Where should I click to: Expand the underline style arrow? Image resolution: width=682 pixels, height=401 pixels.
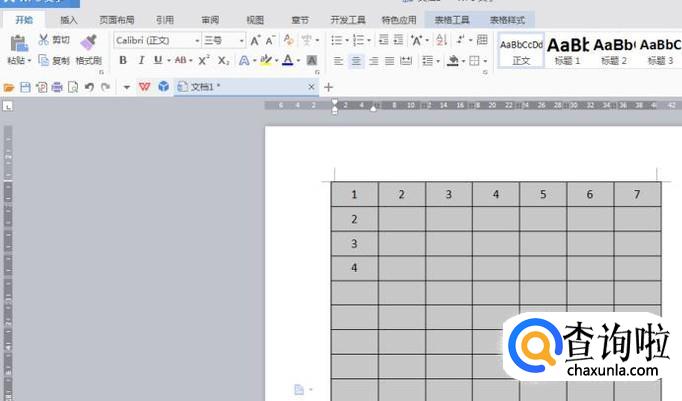169,60
